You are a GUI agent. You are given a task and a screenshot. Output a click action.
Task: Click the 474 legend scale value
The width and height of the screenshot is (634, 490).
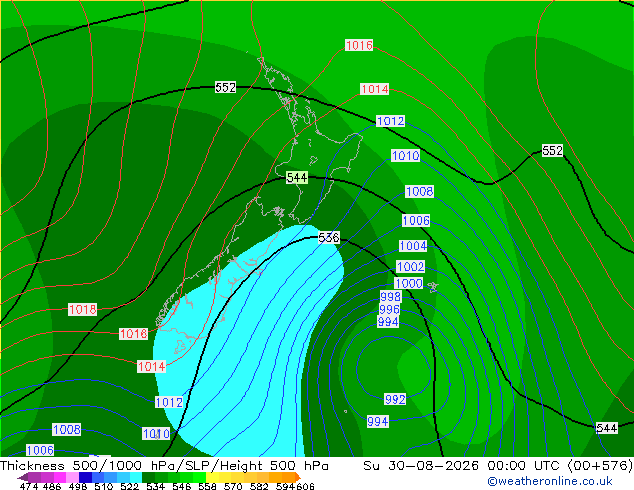pos(29,486)
